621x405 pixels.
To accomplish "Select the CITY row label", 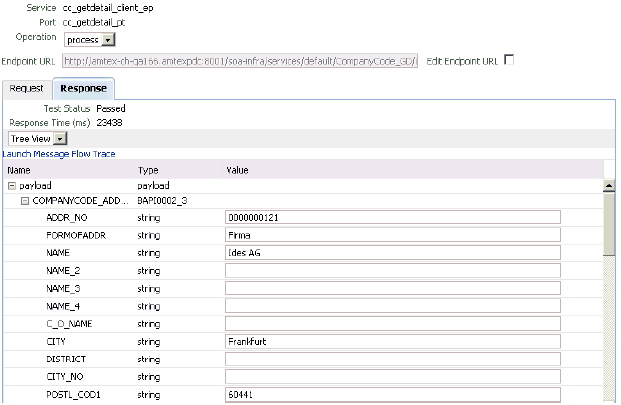I will 56,342.
